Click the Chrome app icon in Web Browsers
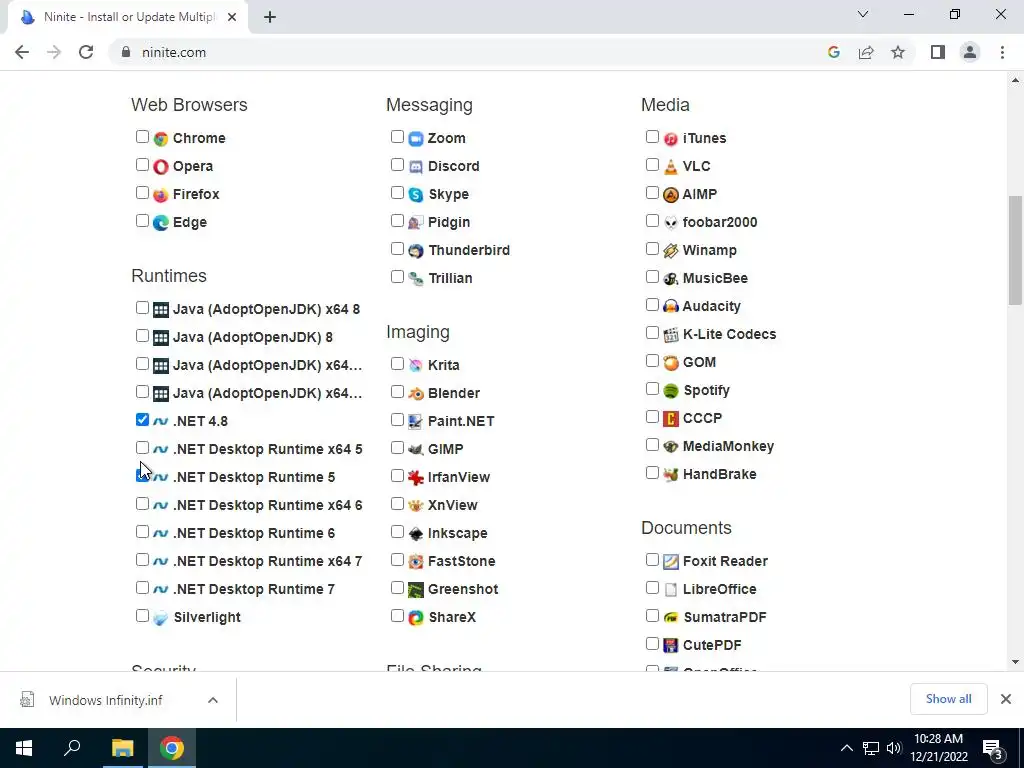Viewport: 1024px width, 768px height. tap(161, 138)
